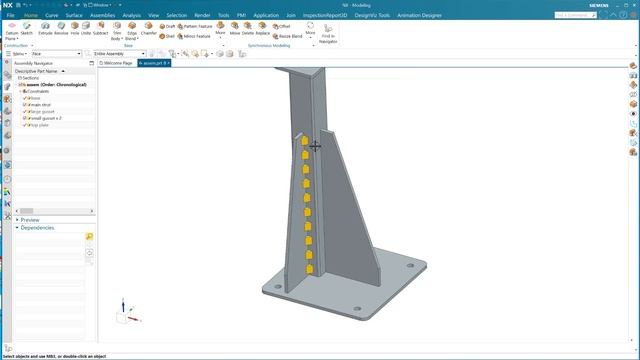Switch to the Surface ribbon tab
Viewport: 640px width, 360px height.
click(74, 15)
